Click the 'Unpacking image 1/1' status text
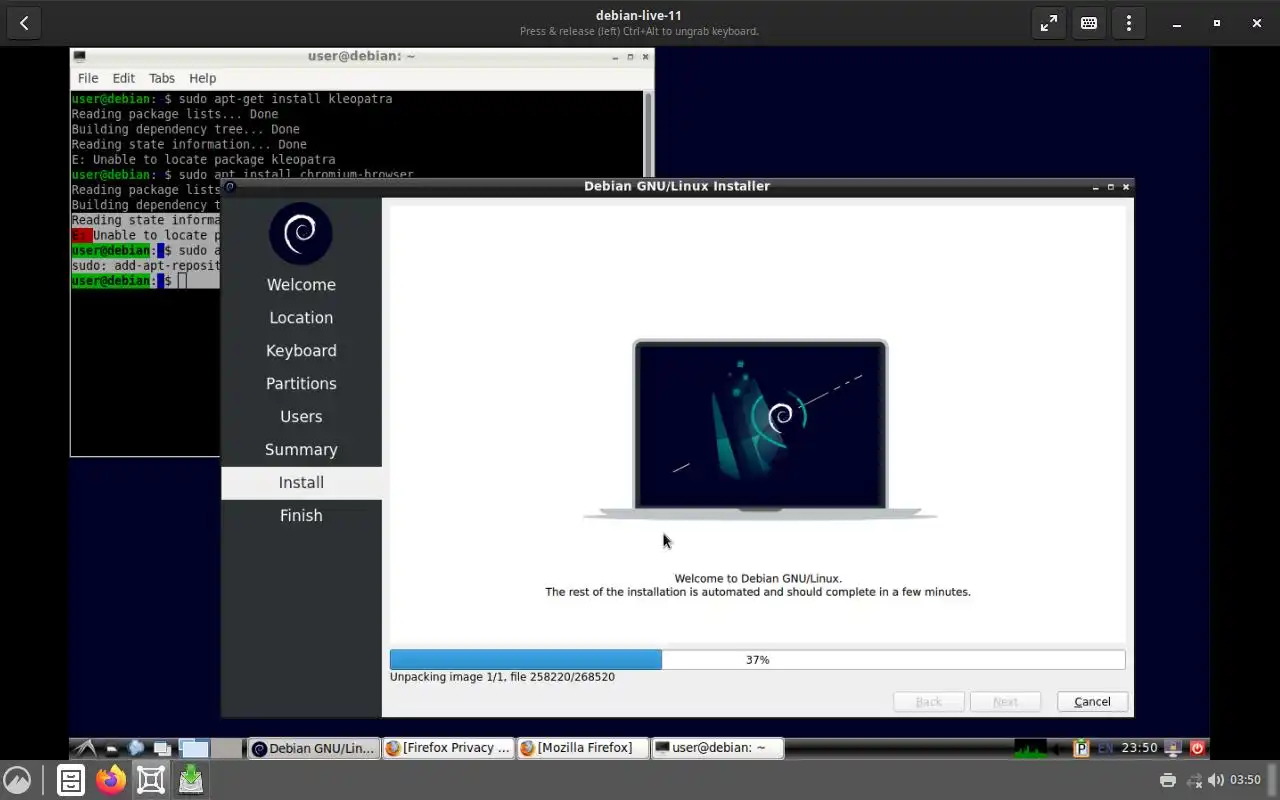This screenshot has width=1280, height=800. click(502, 677)
